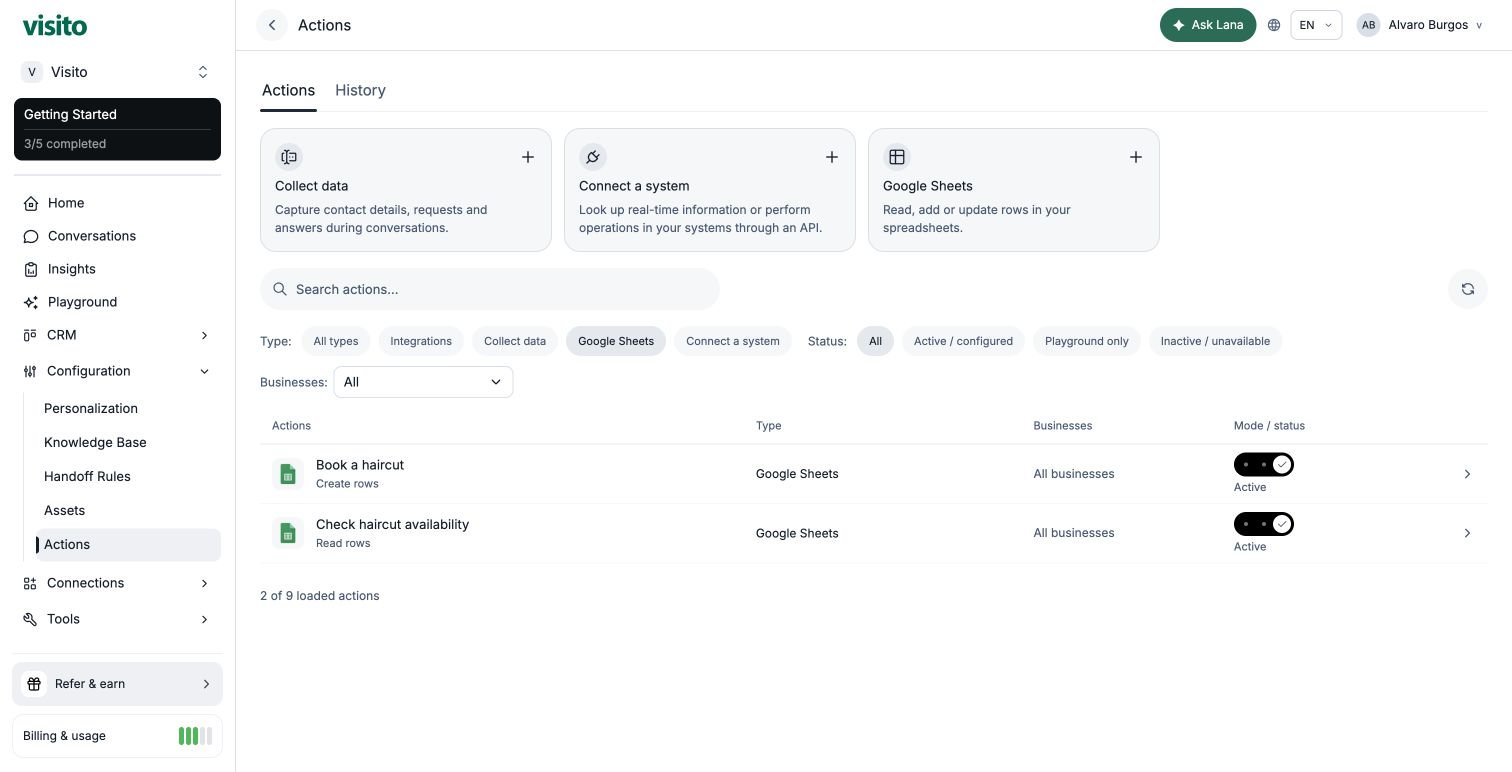Viewport: 1512px width, 772px height.
Task: Click the back arrow beside Actions title
Action: (x=272, y=25)
